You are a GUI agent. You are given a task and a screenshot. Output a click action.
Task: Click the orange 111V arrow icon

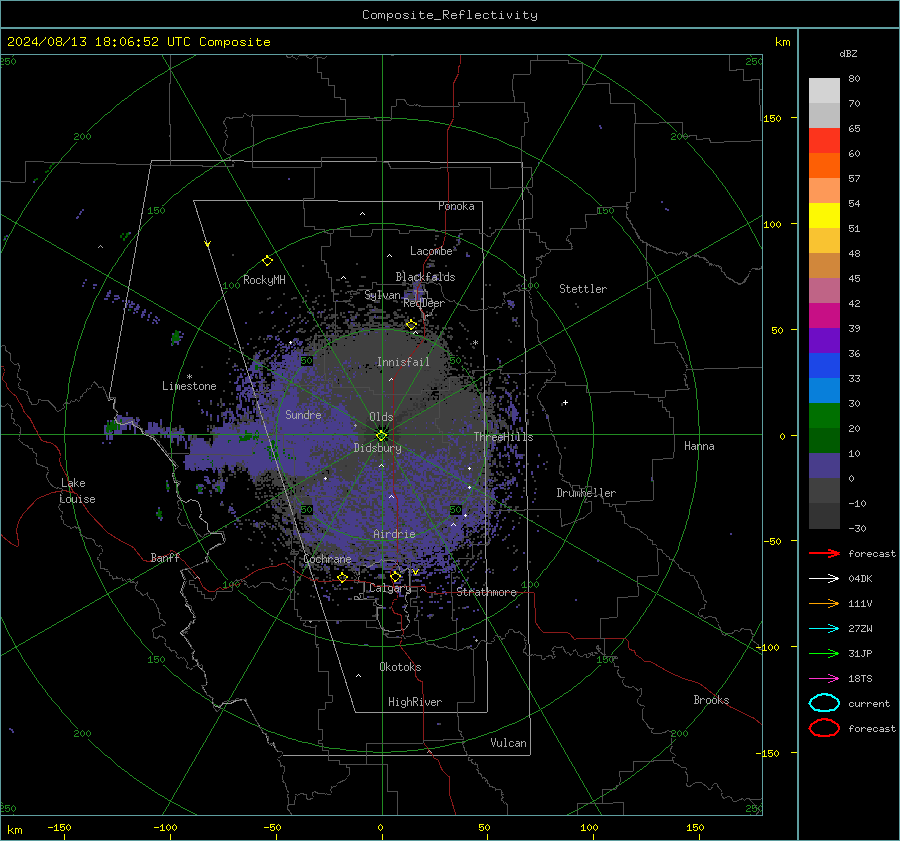pyautogui.click(x=824, y=603)
